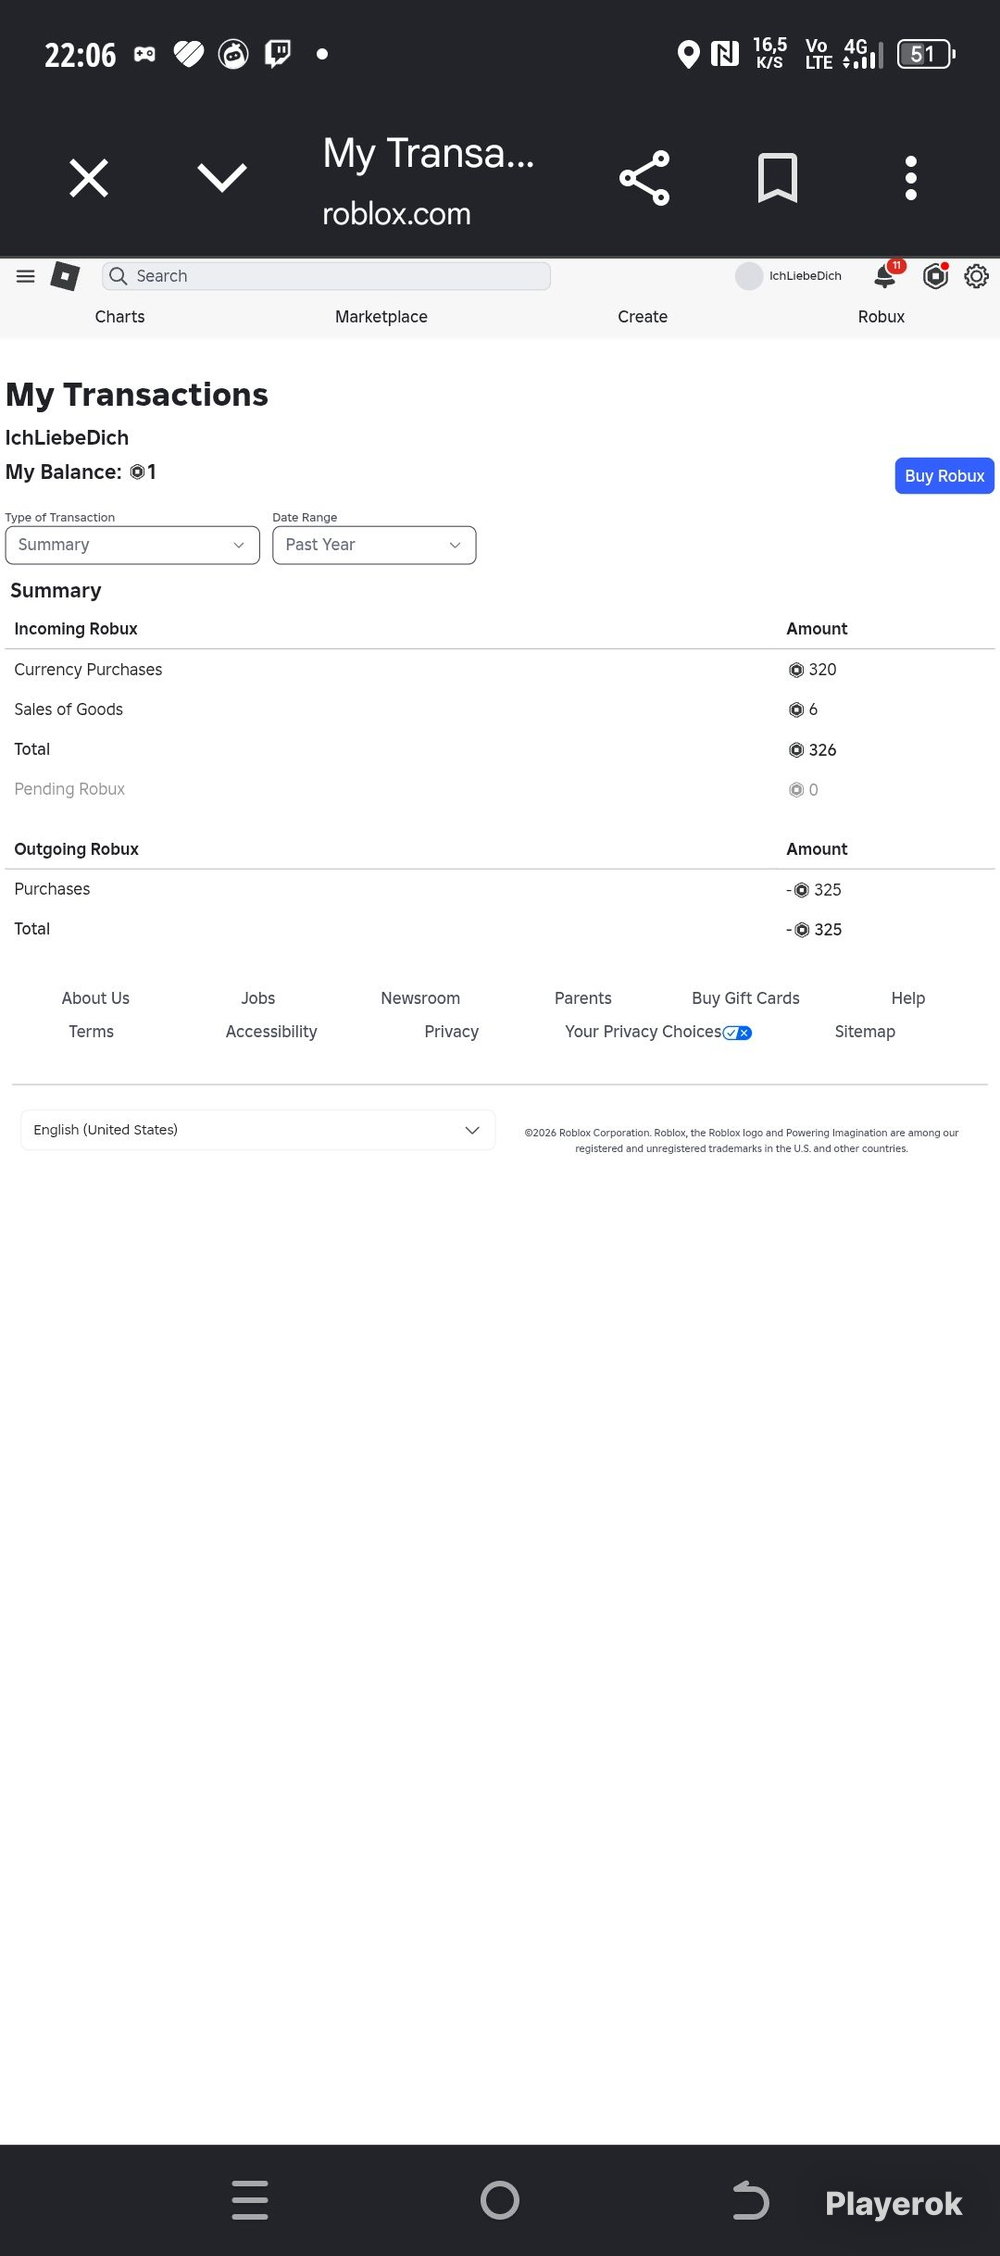The width and height of the screenshot is (1000, 2256).
Task: Focus the Search input field
Action: point(326,276)
